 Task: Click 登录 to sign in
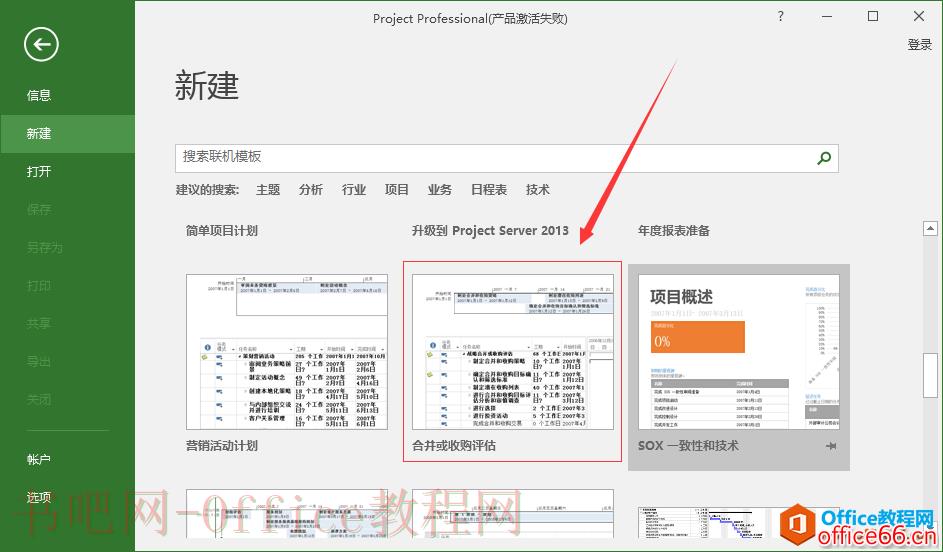[x=919, y=44]
